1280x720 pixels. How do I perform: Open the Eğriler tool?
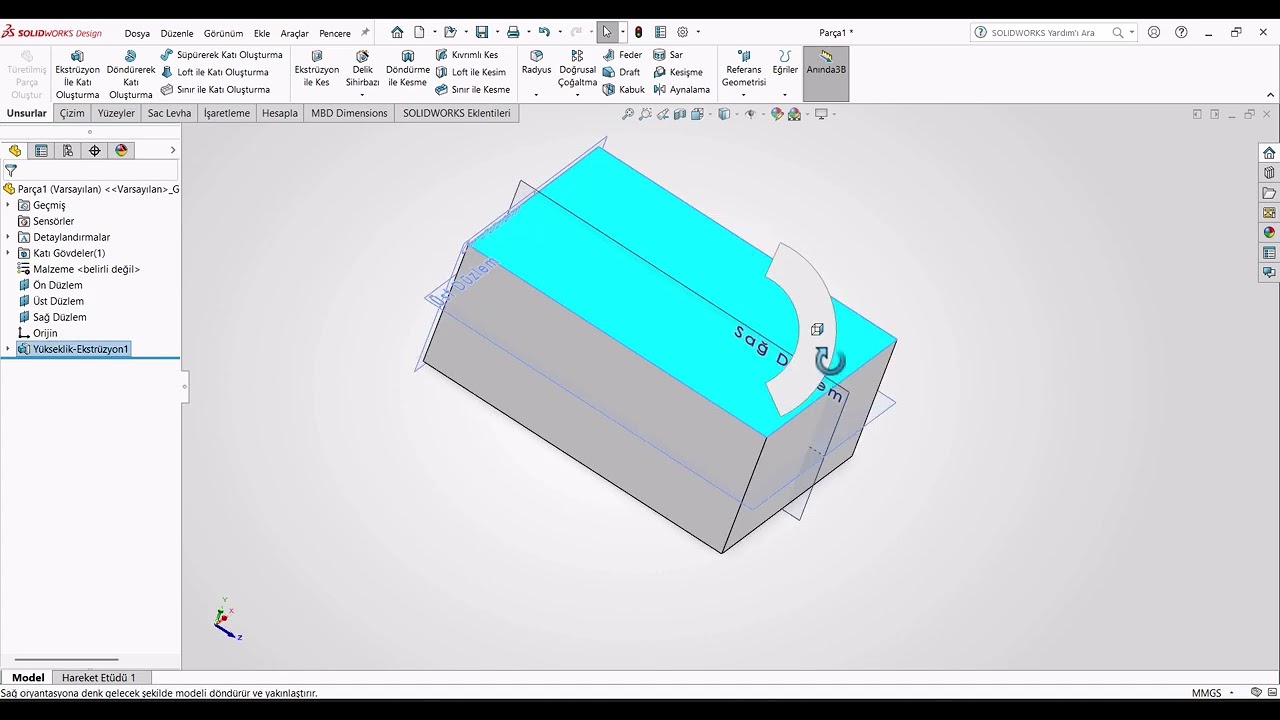tap(785, 62)
